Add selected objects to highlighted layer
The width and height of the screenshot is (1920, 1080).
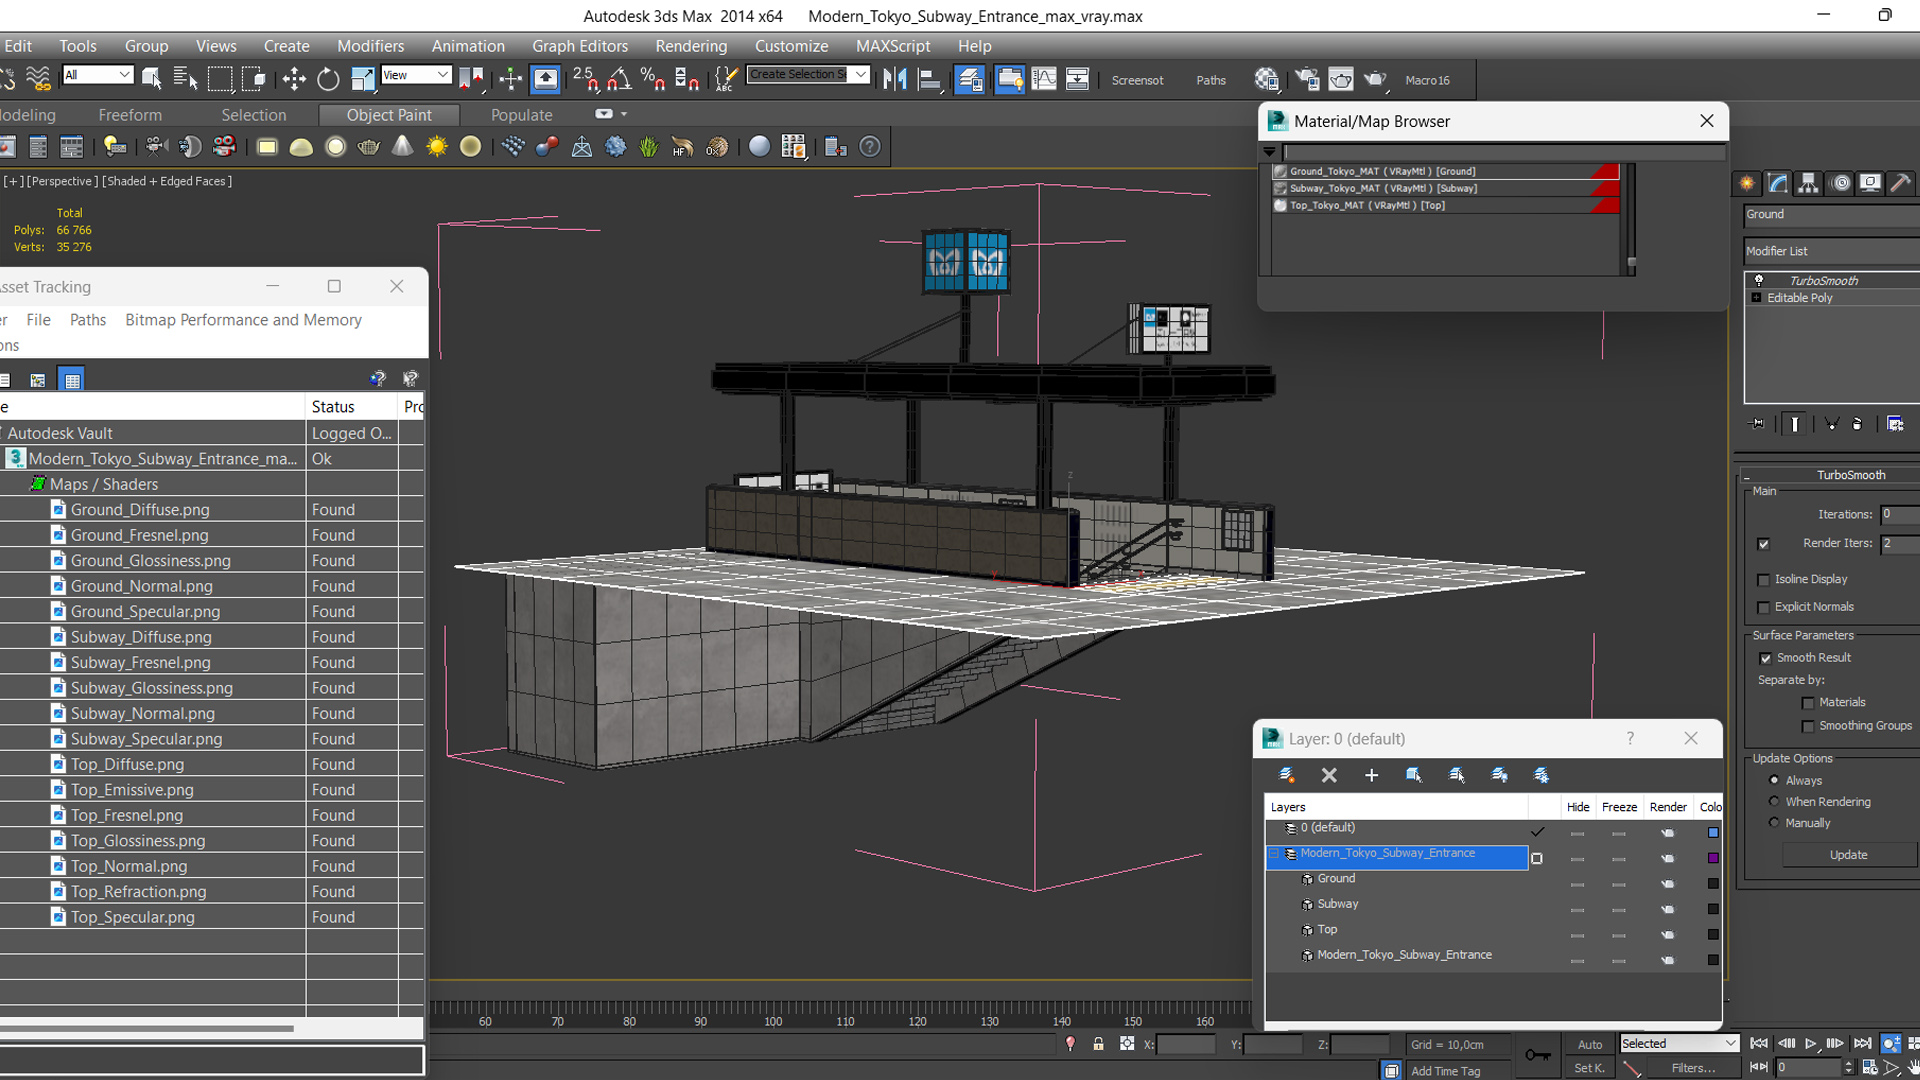point(1371,775)
